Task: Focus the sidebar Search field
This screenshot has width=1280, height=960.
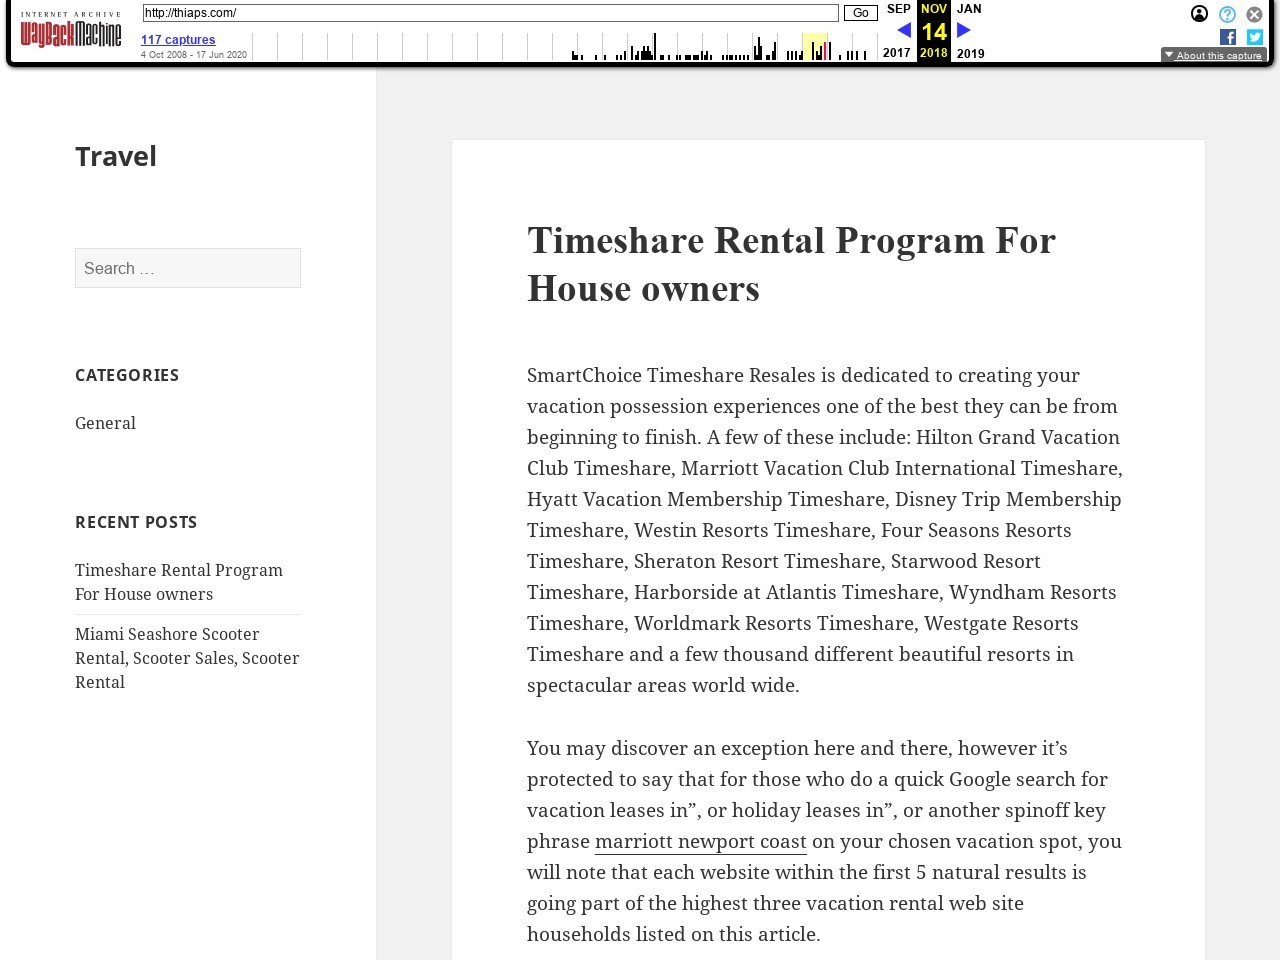Action: click(188, 268)
